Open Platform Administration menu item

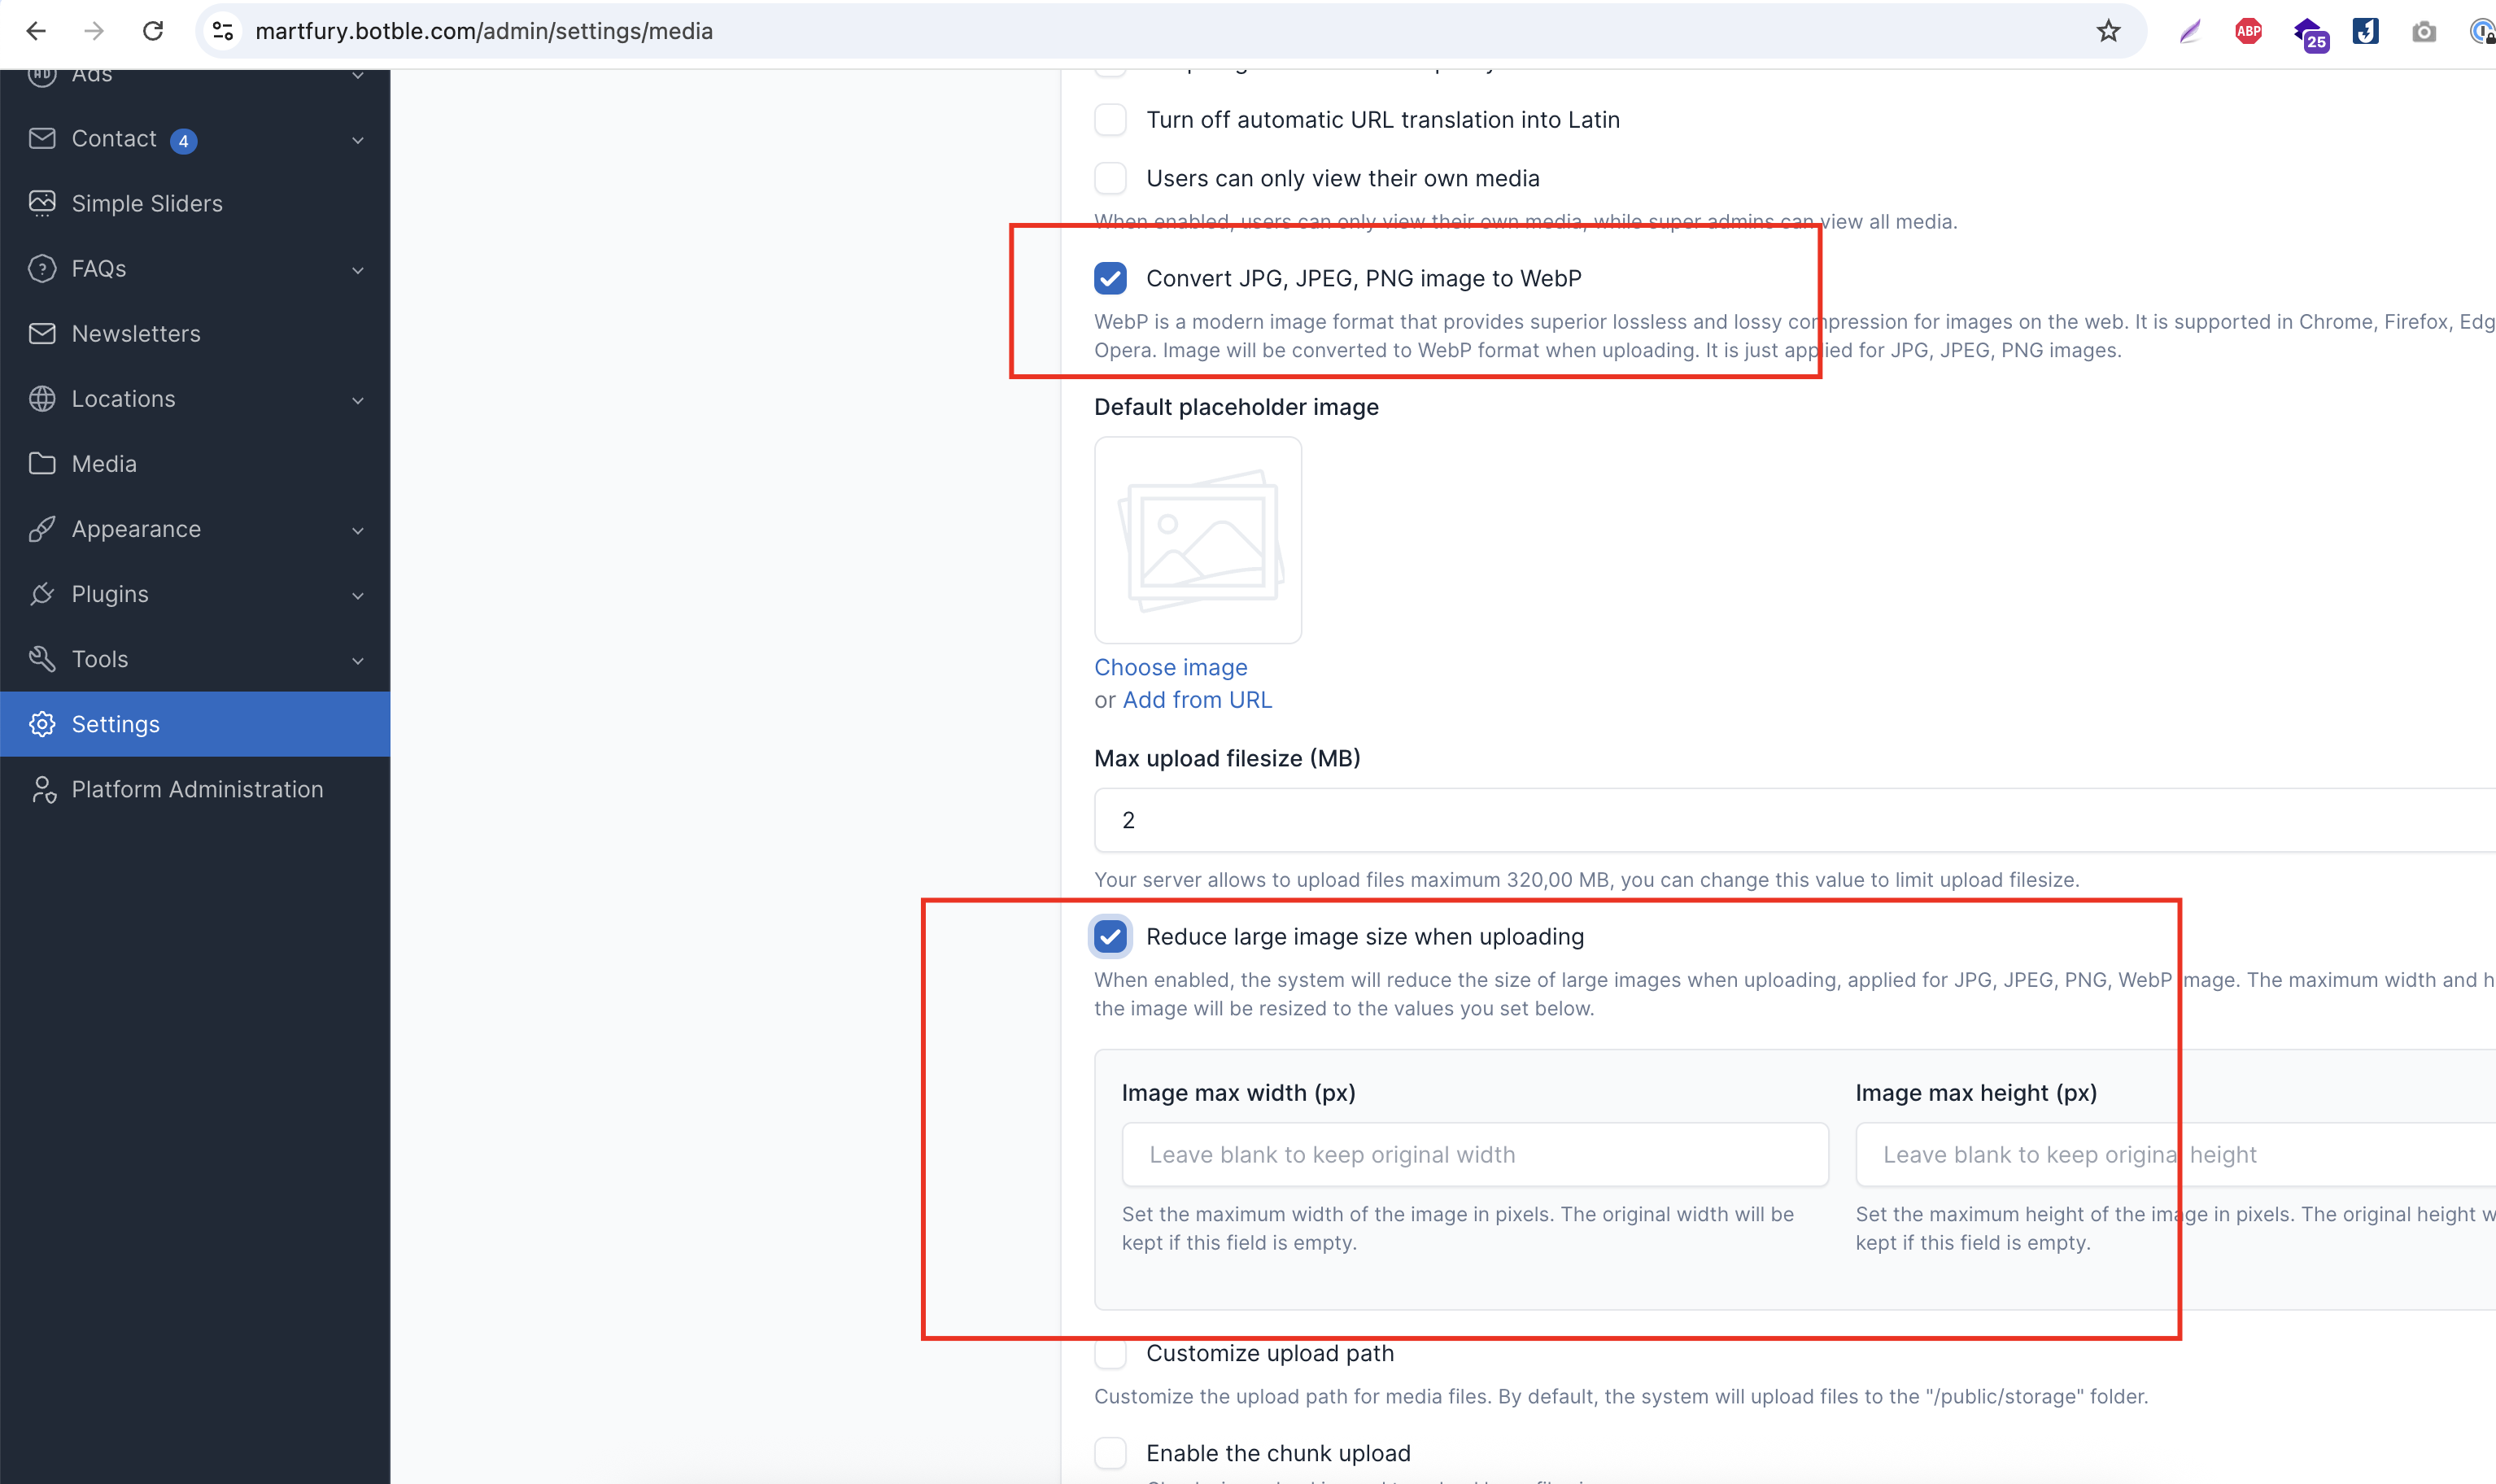click(x=195, y=789)
